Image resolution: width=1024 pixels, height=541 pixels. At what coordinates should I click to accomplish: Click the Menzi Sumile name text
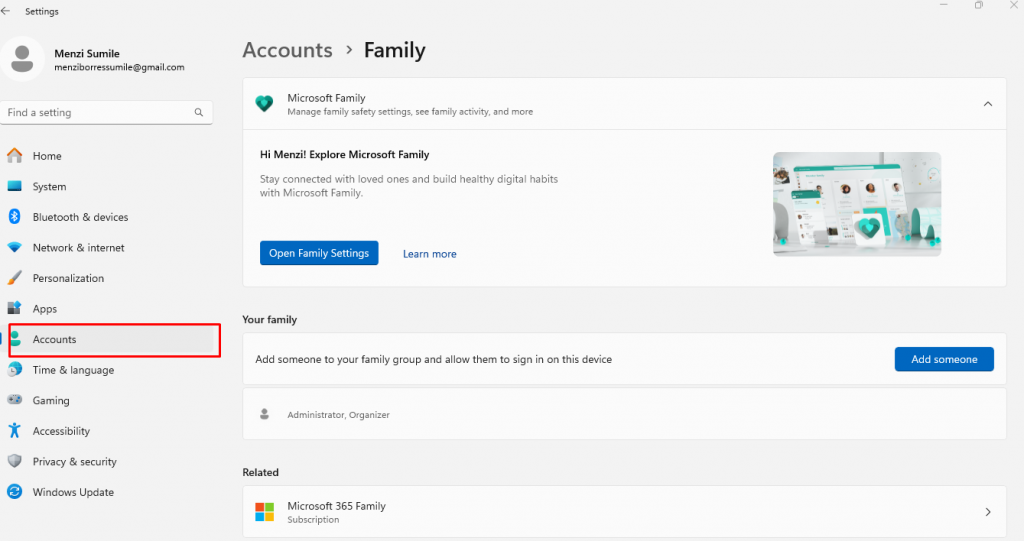(x=87, y=54)
